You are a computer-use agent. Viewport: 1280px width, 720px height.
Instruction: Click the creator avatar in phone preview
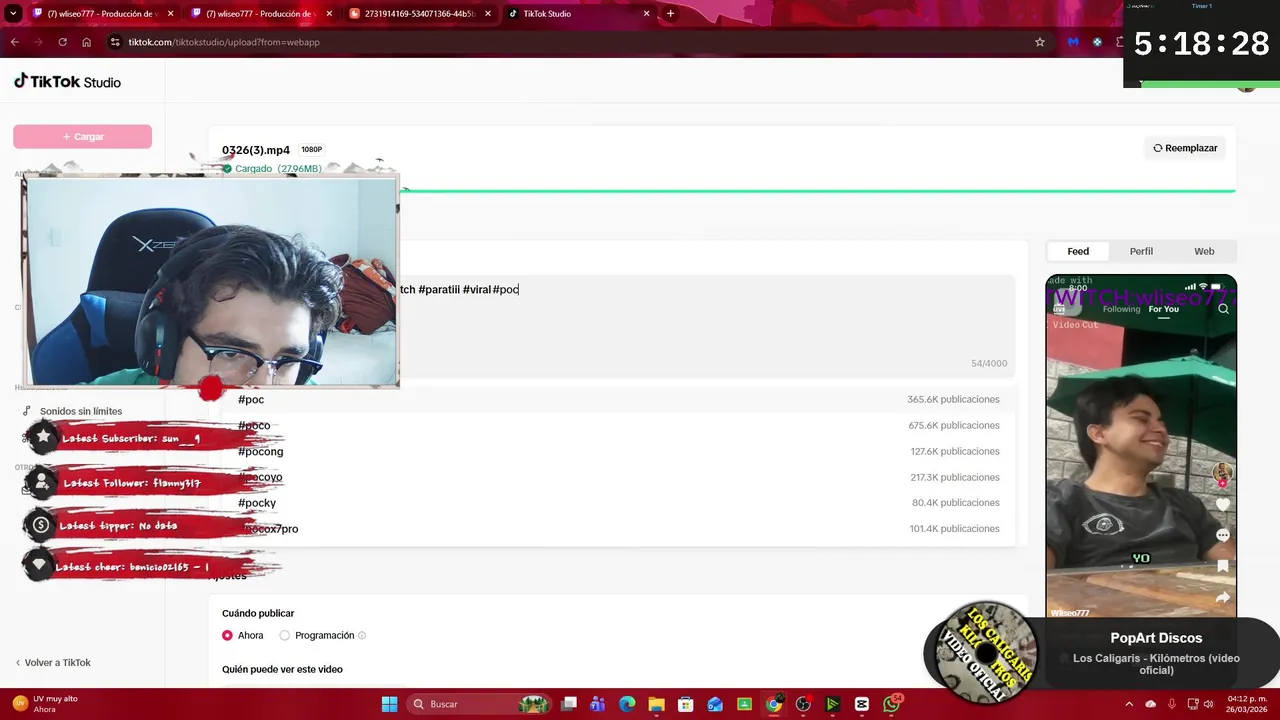pos(1222,472)
